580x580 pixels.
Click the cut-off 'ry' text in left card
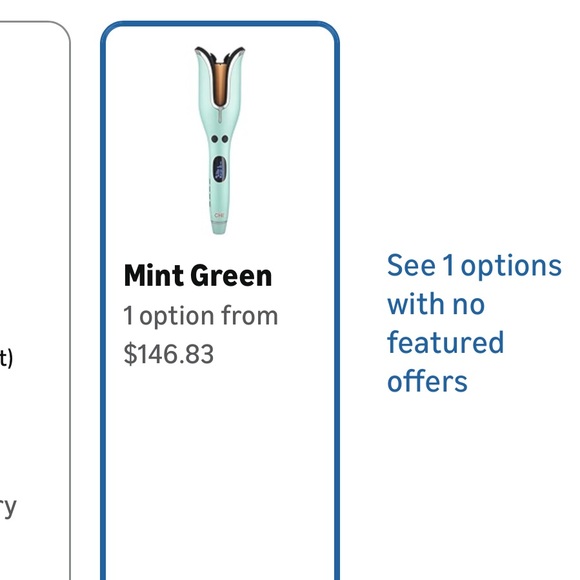8,508
